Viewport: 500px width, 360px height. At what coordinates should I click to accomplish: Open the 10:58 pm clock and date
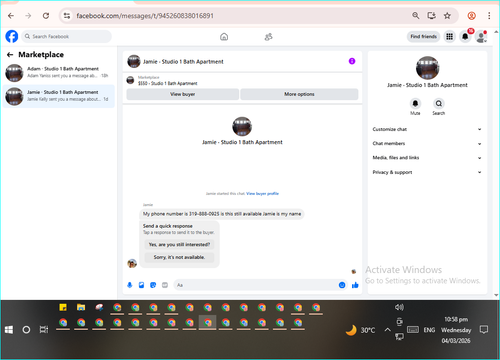pyautogui.click(x=456, y=330)
